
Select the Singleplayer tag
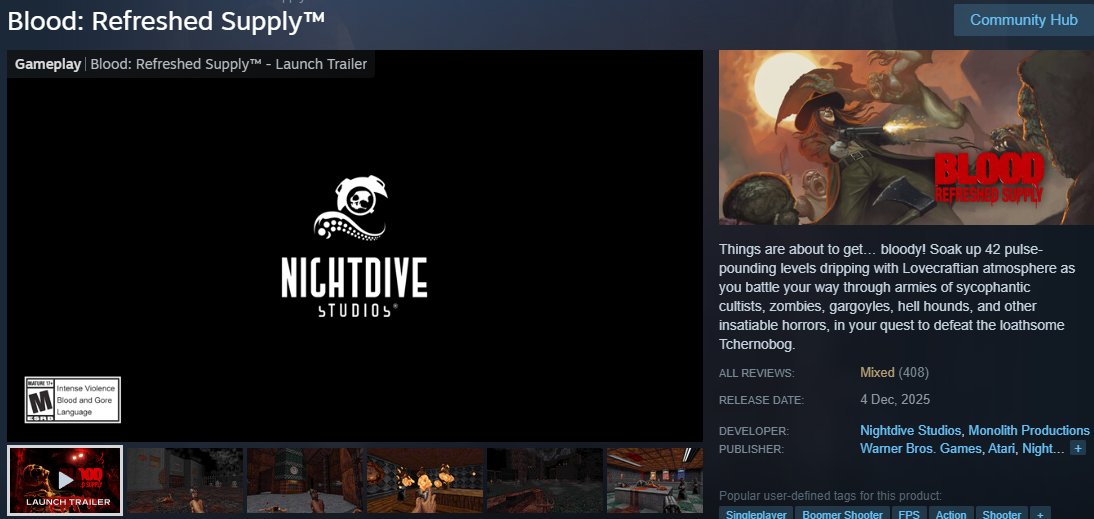(756, 515)
